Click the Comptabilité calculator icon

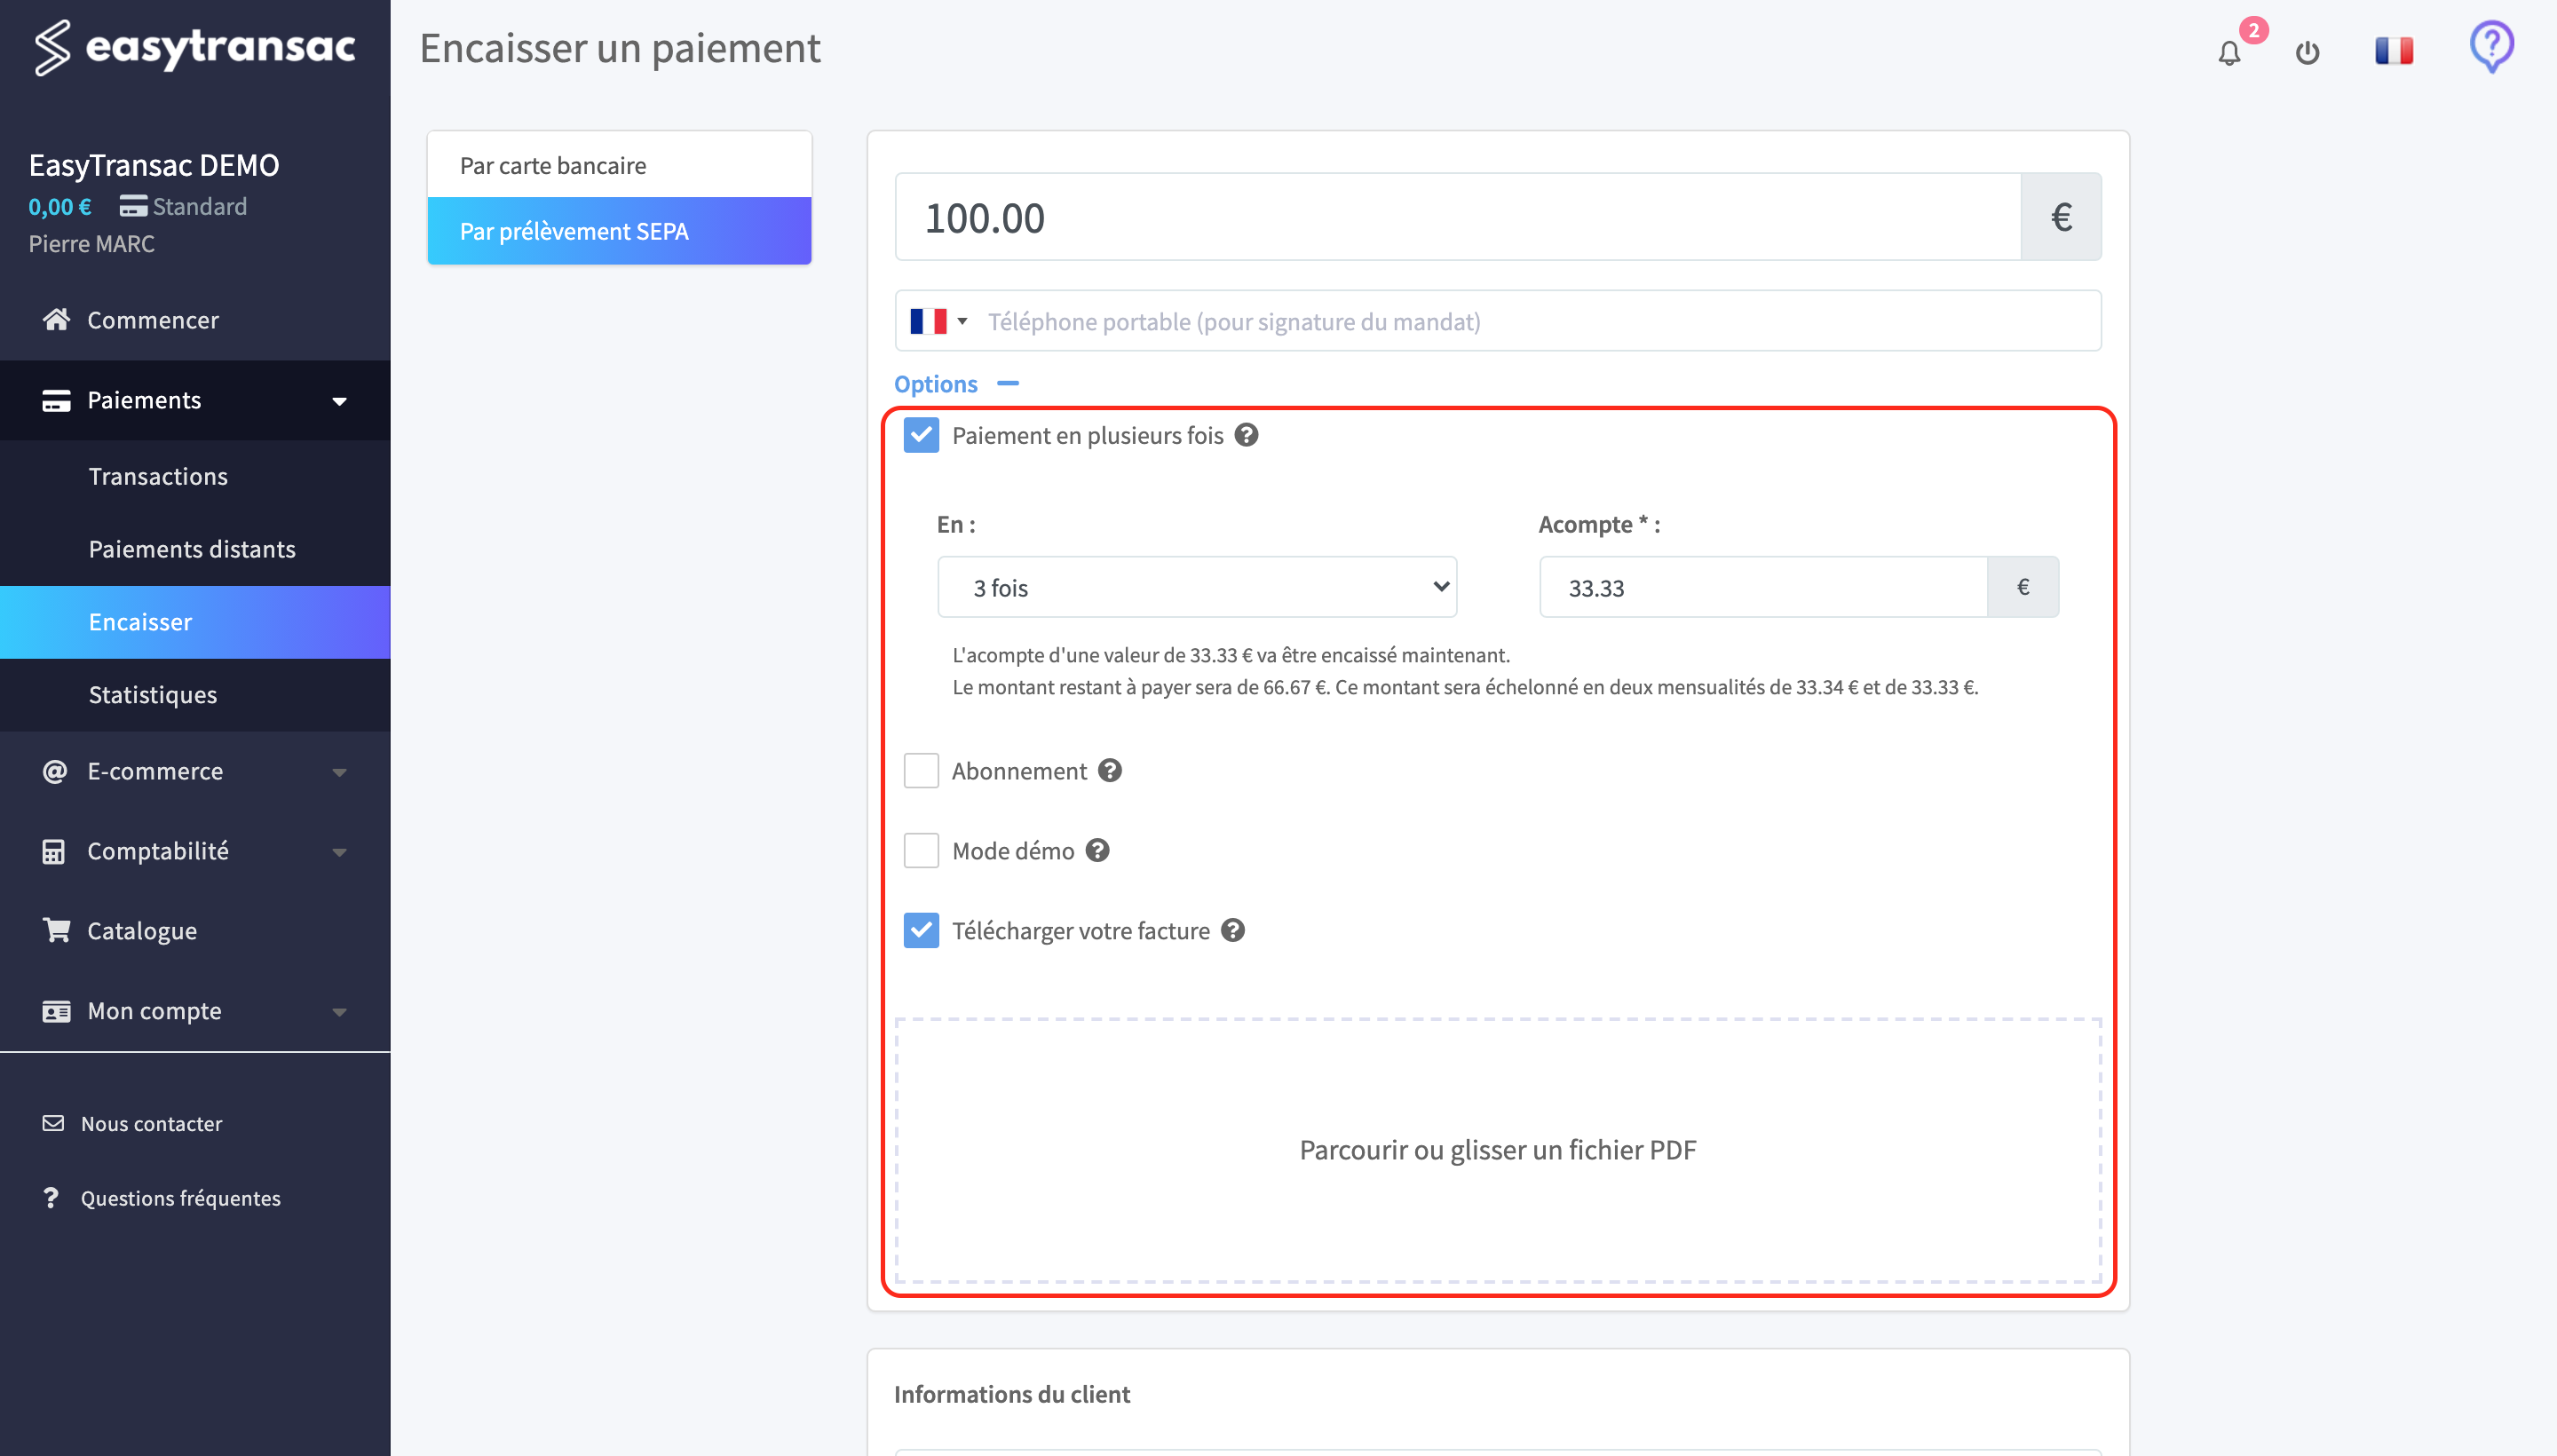pyautogui.click(x=54, y=851)
